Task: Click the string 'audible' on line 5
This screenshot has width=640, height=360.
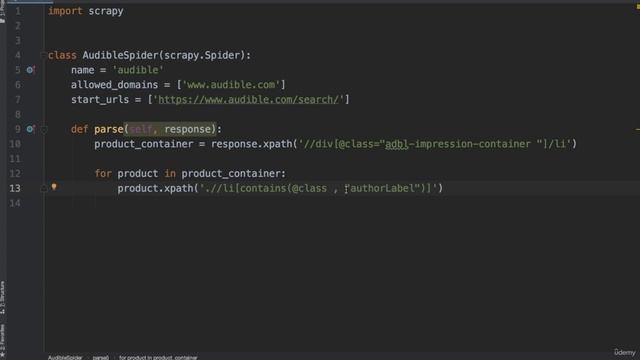Action: (x=138, y=70)
